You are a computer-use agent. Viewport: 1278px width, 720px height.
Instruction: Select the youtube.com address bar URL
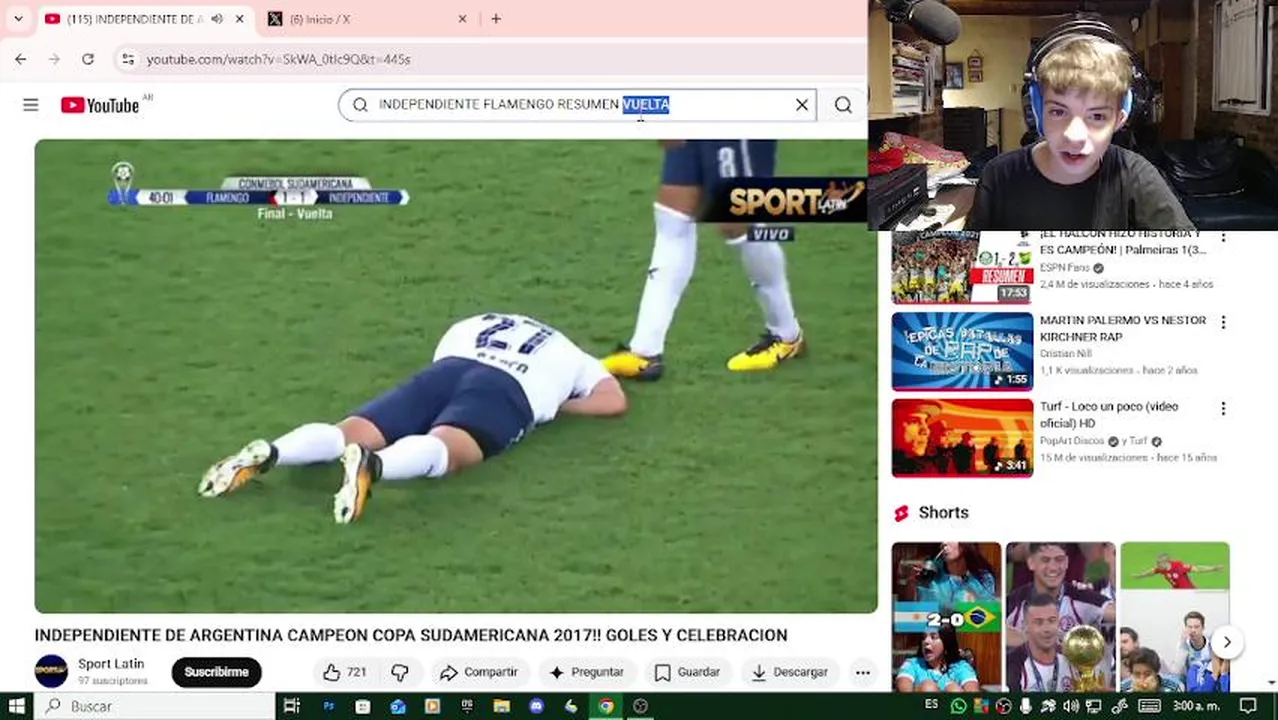click(279, 59)
